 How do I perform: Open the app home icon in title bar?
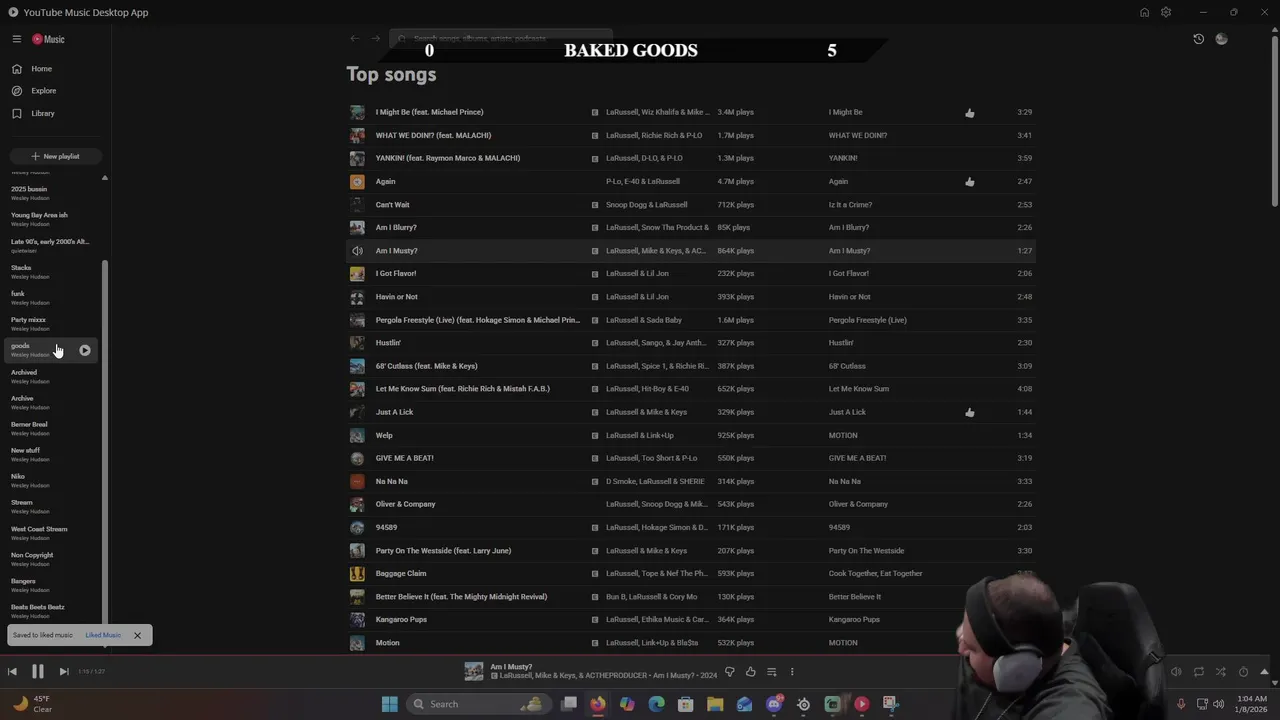coord(1144,12)
